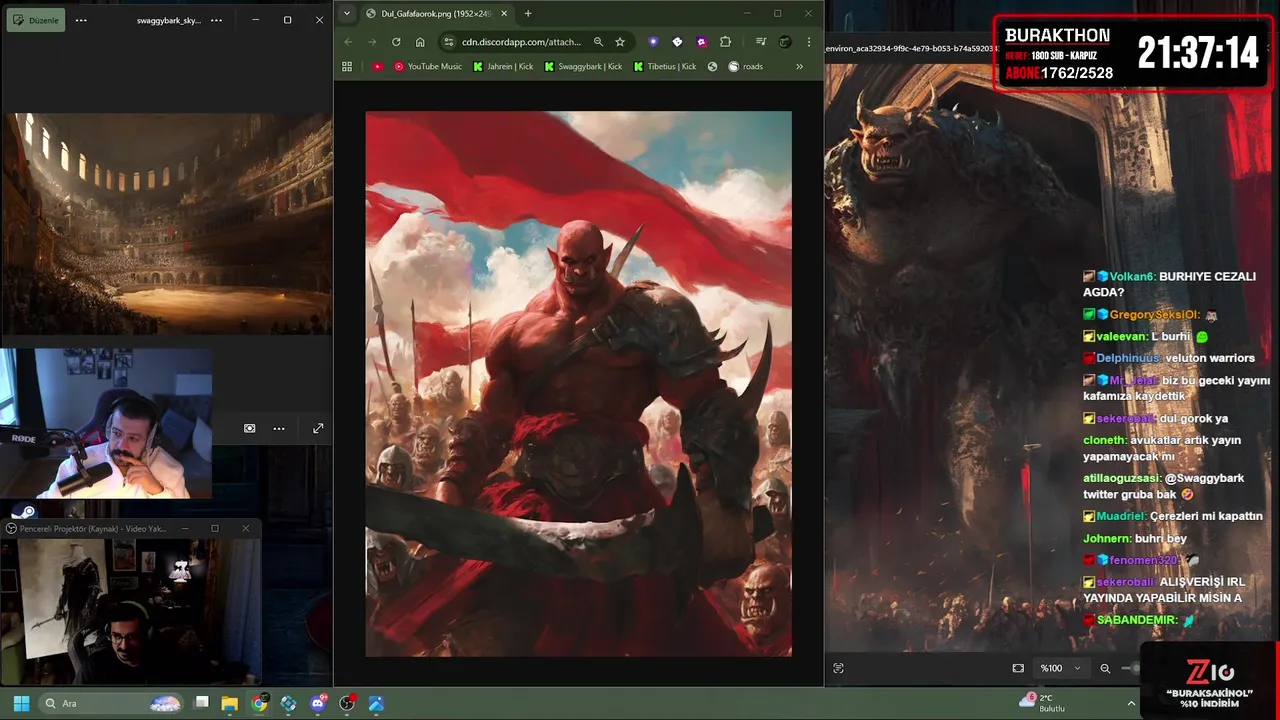
Task: Click the camera capture icon above webcam
Action: (250, 428)
